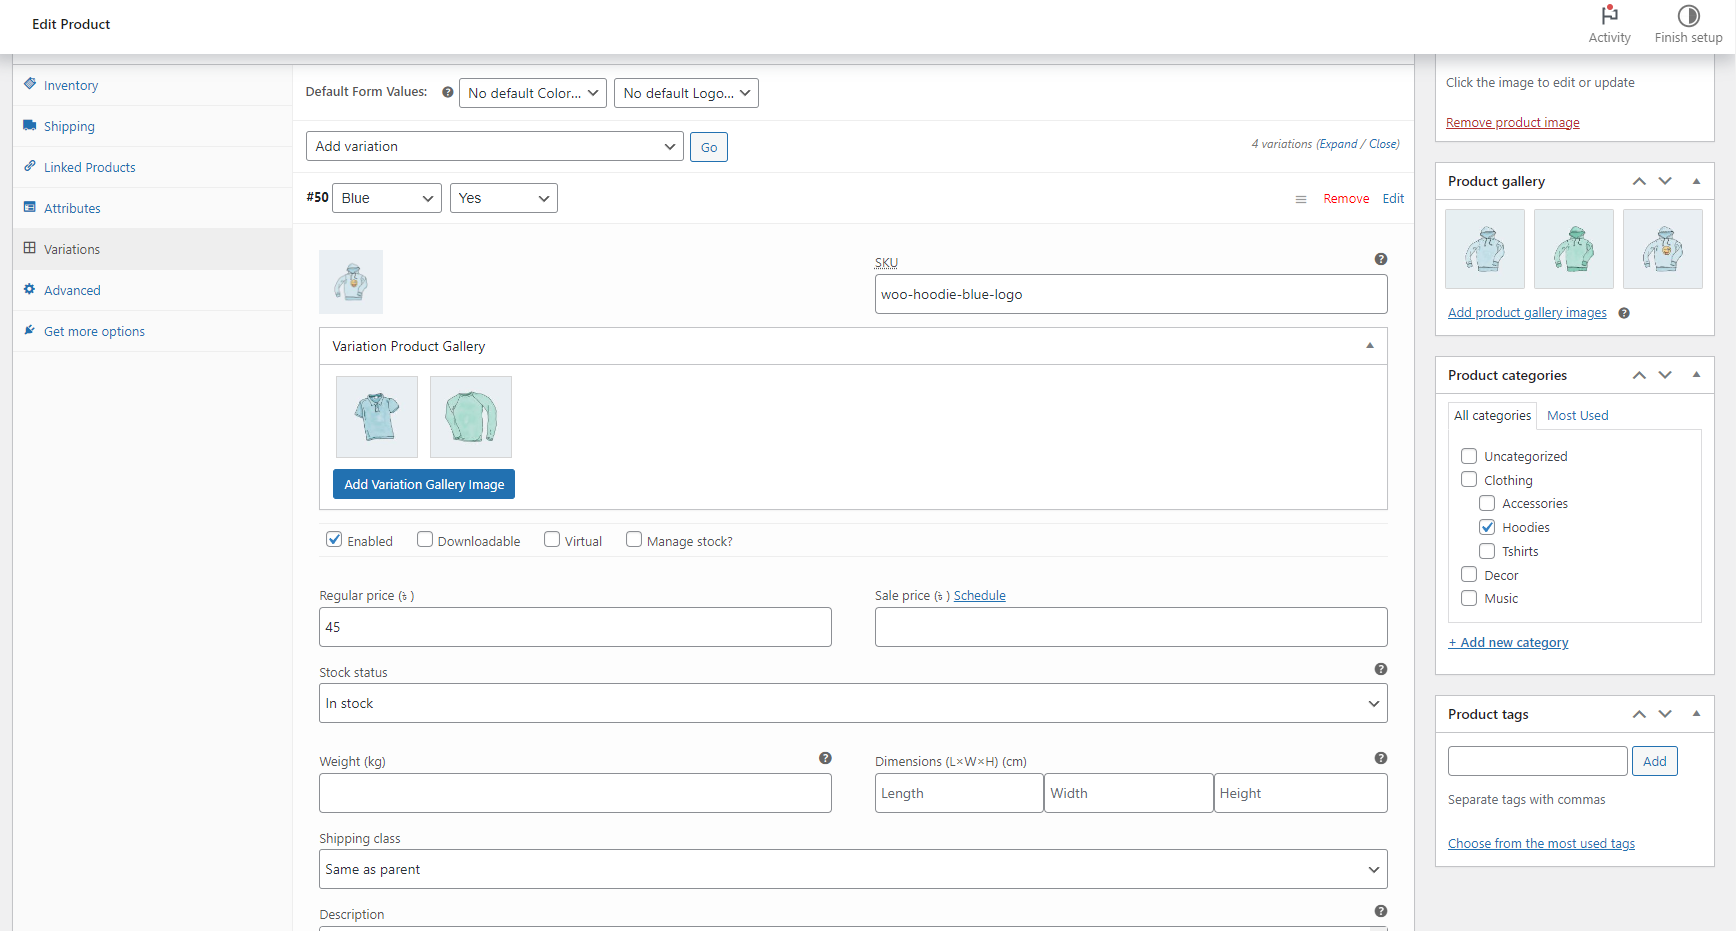Select polo shirt variation gallery image
The height and width of the screenshot is (931, 1736).
377,417
